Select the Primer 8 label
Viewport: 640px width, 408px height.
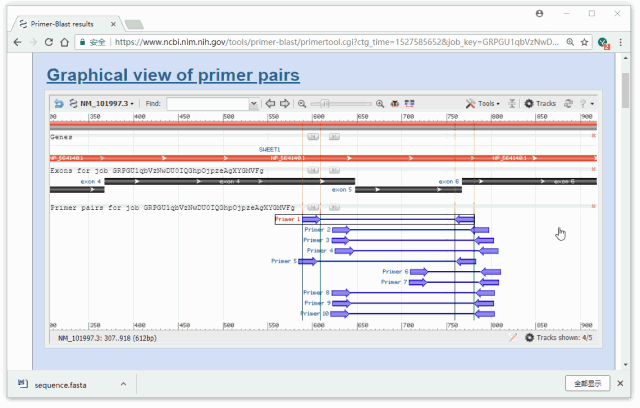pos(316,293)
